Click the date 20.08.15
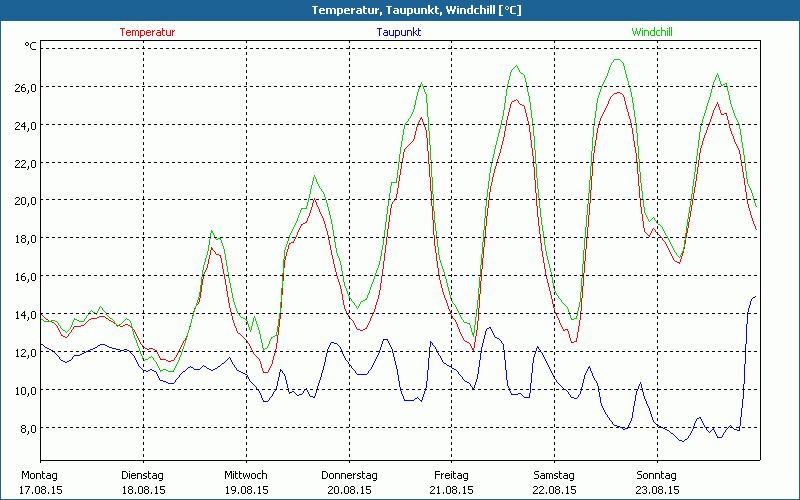 click(x=349, y=490)
